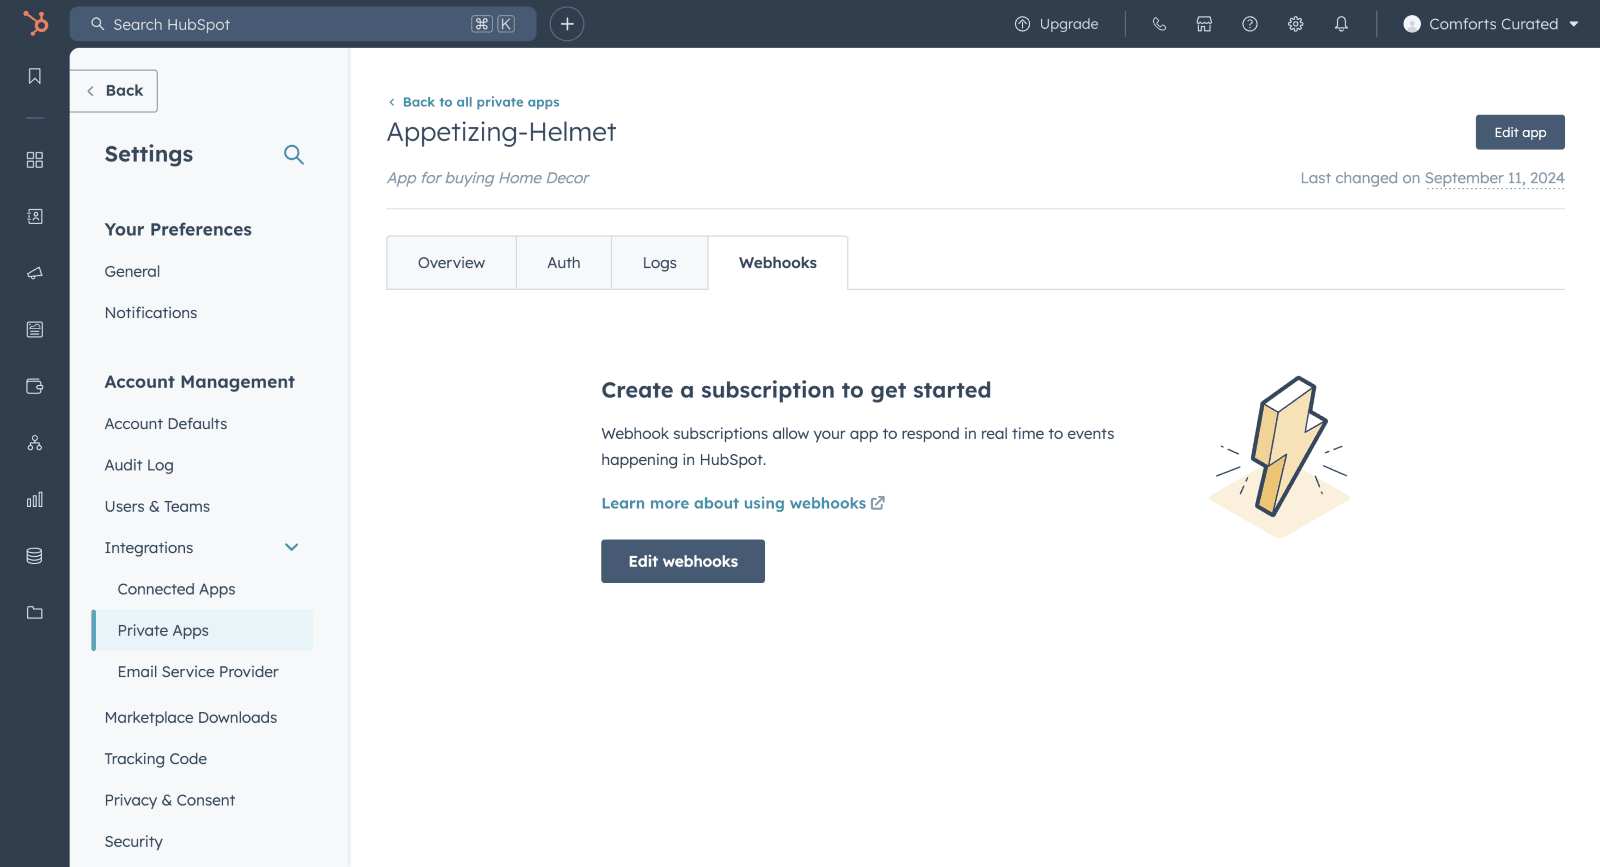Open the Library folder icon

click(x=35, y=612)
